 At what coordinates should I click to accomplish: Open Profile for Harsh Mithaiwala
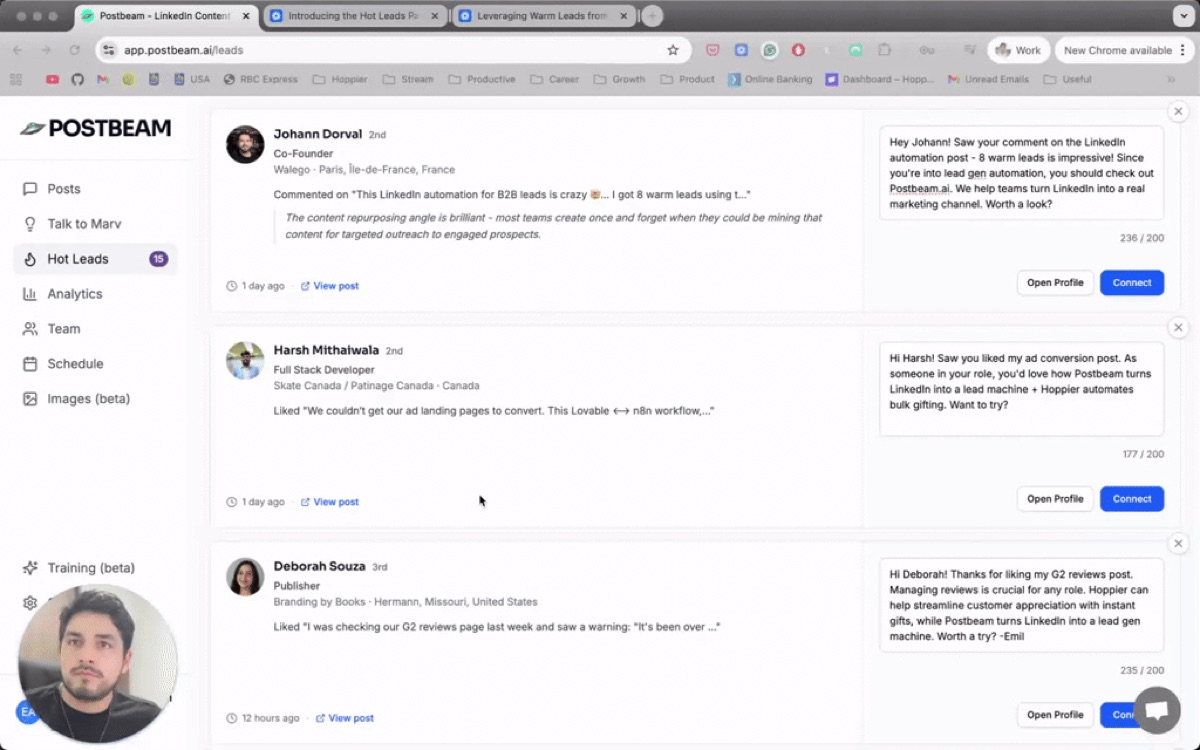[1055, 498]
